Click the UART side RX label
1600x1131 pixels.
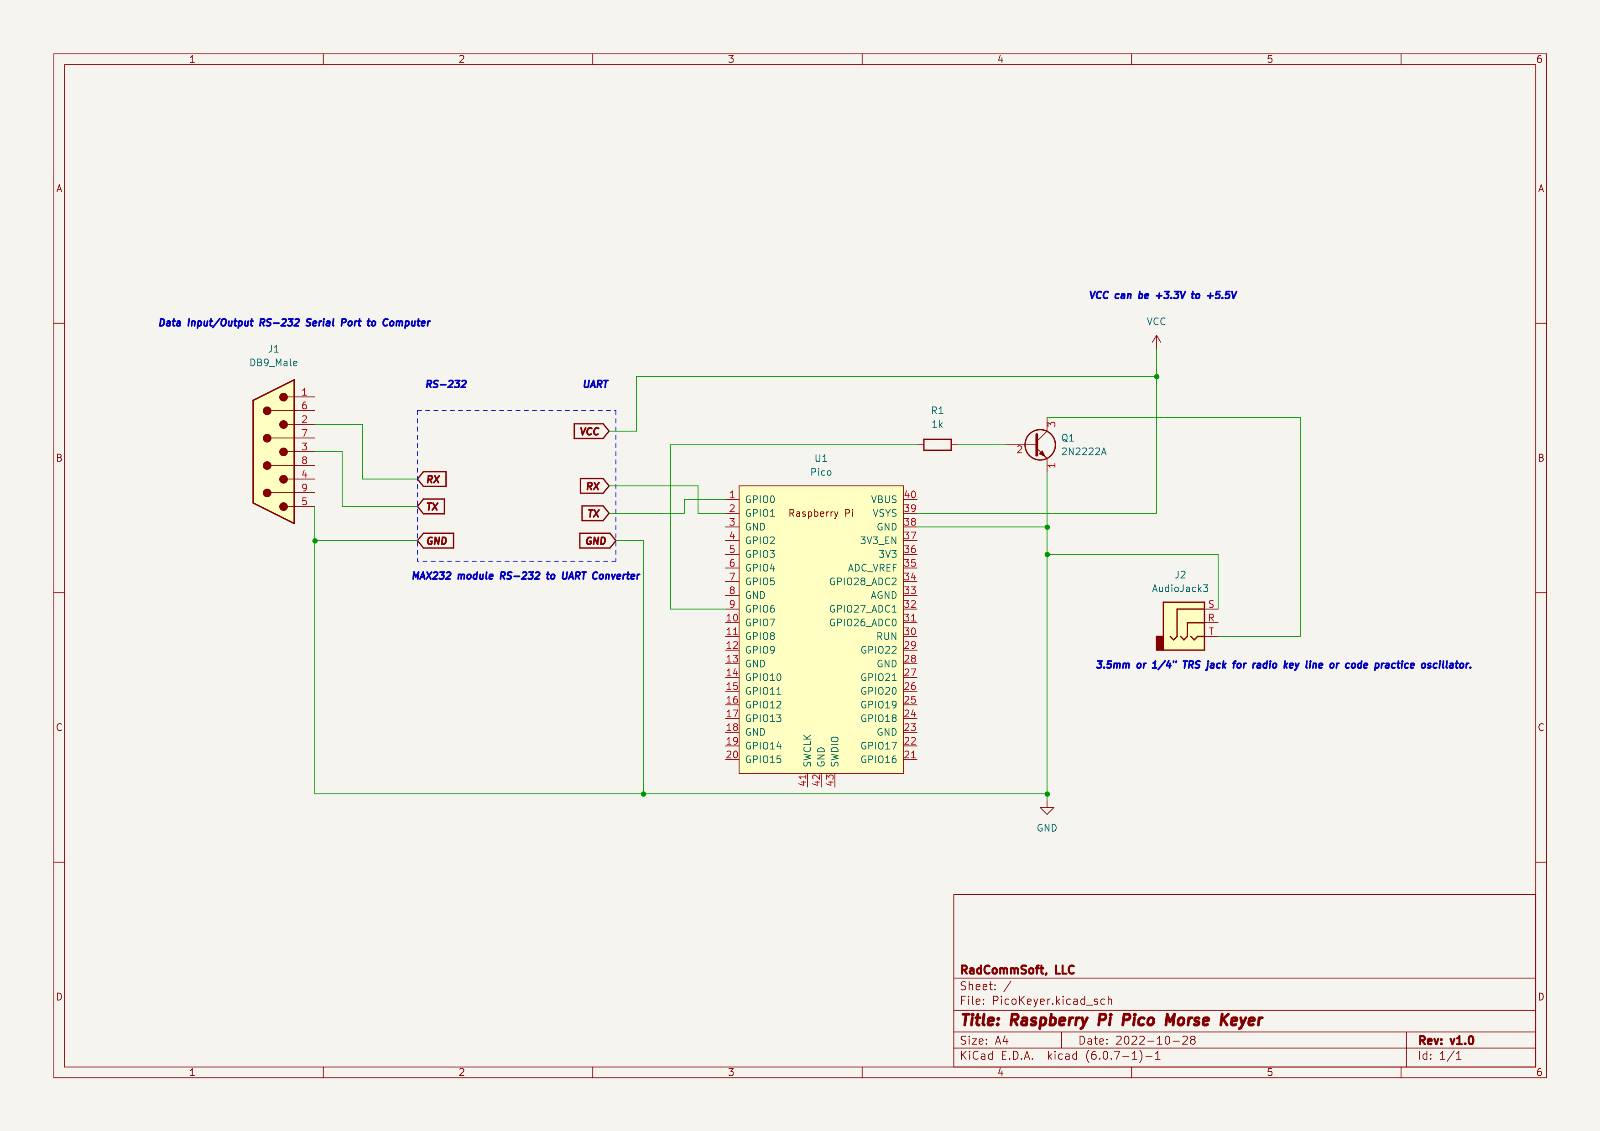coord(595,486)
